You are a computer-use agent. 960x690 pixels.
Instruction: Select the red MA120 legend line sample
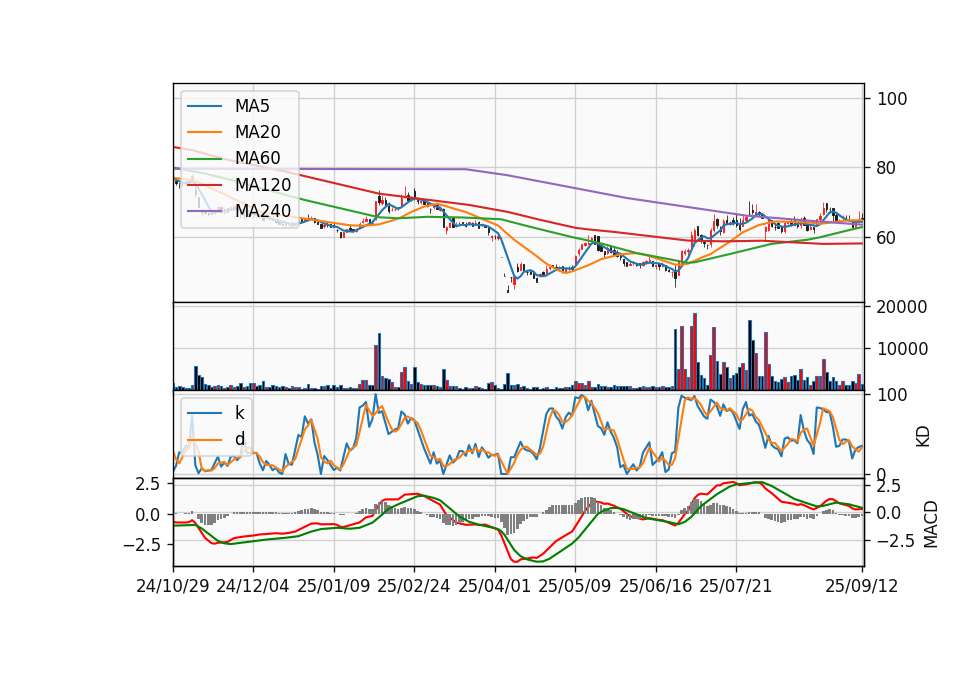coord(205,184)
